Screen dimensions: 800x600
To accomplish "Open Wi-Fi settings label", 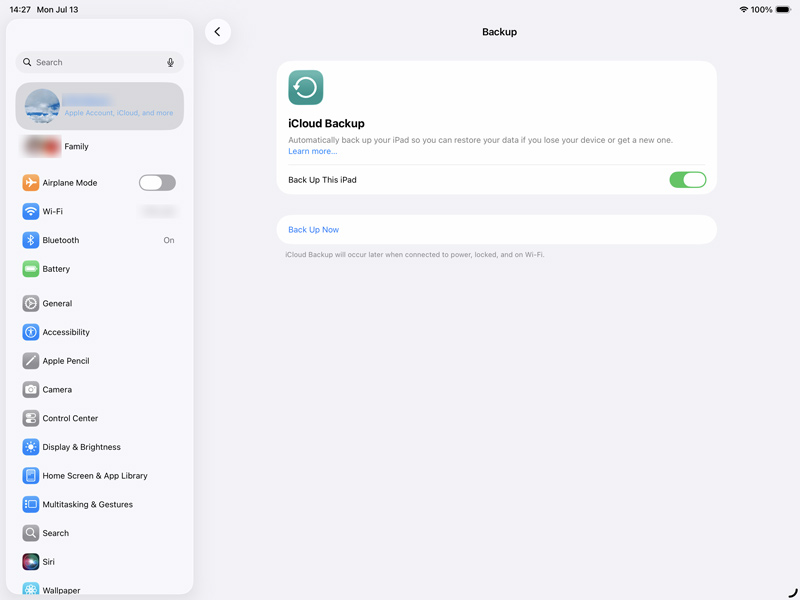I will coord(53,211).
